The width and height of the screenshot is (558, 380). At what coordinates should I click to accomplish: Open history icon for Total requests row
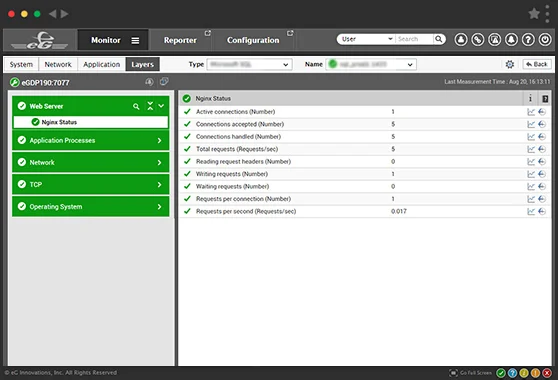tap(542, 149)
